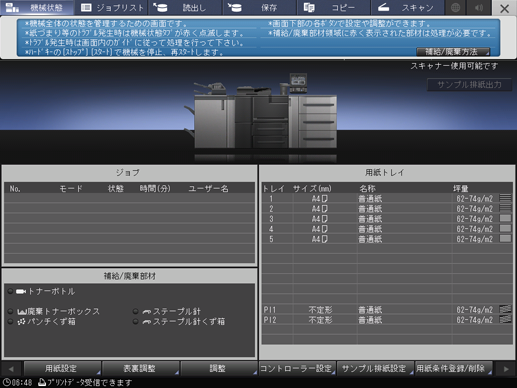Open the 調整 button

click(219, 368)
